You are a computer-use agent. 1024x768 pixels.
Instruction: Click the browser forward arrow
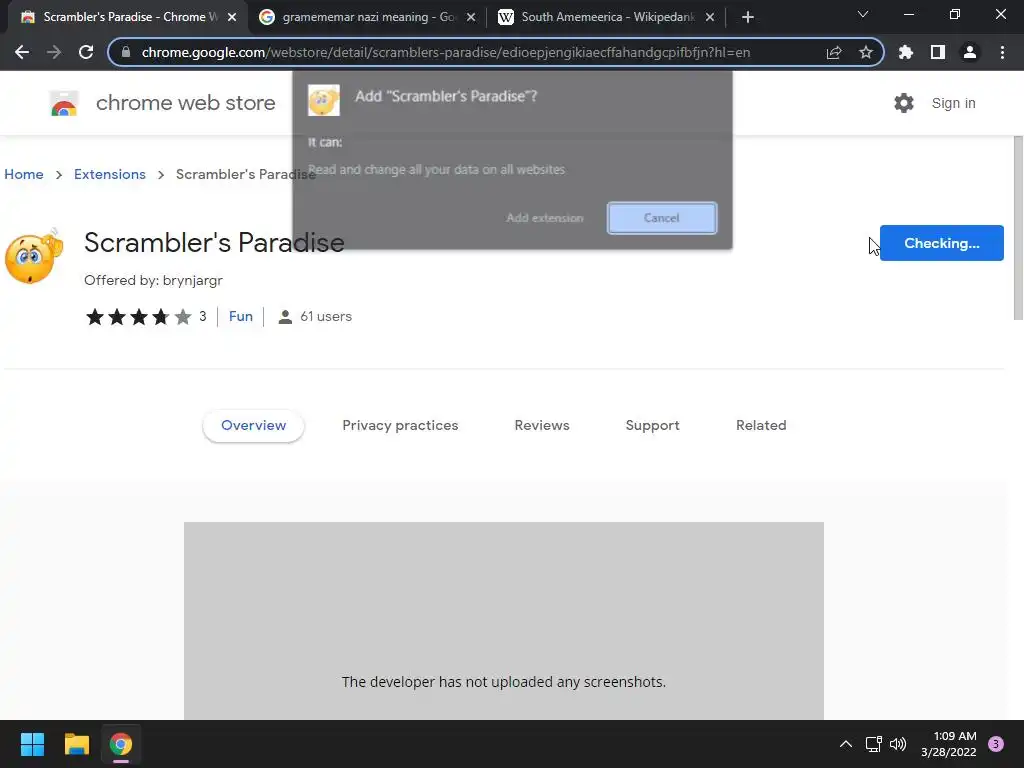(54, 52)
